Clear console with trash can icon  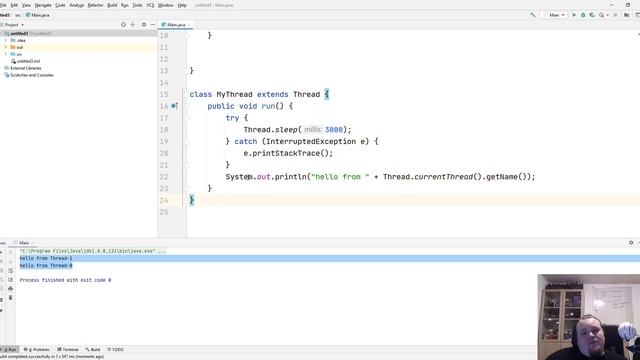[11, 298]
